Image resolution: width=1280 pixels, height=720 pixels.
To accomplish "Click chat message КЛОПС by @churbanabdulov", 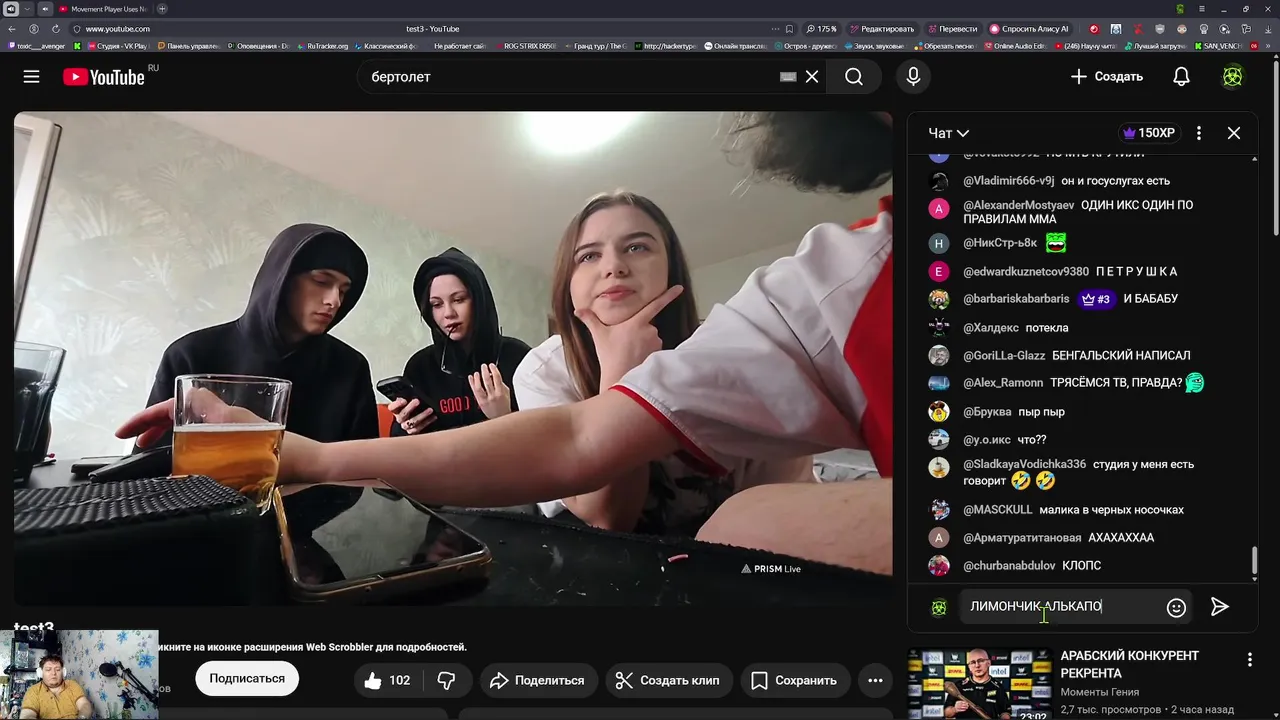I will [1081, 565].
